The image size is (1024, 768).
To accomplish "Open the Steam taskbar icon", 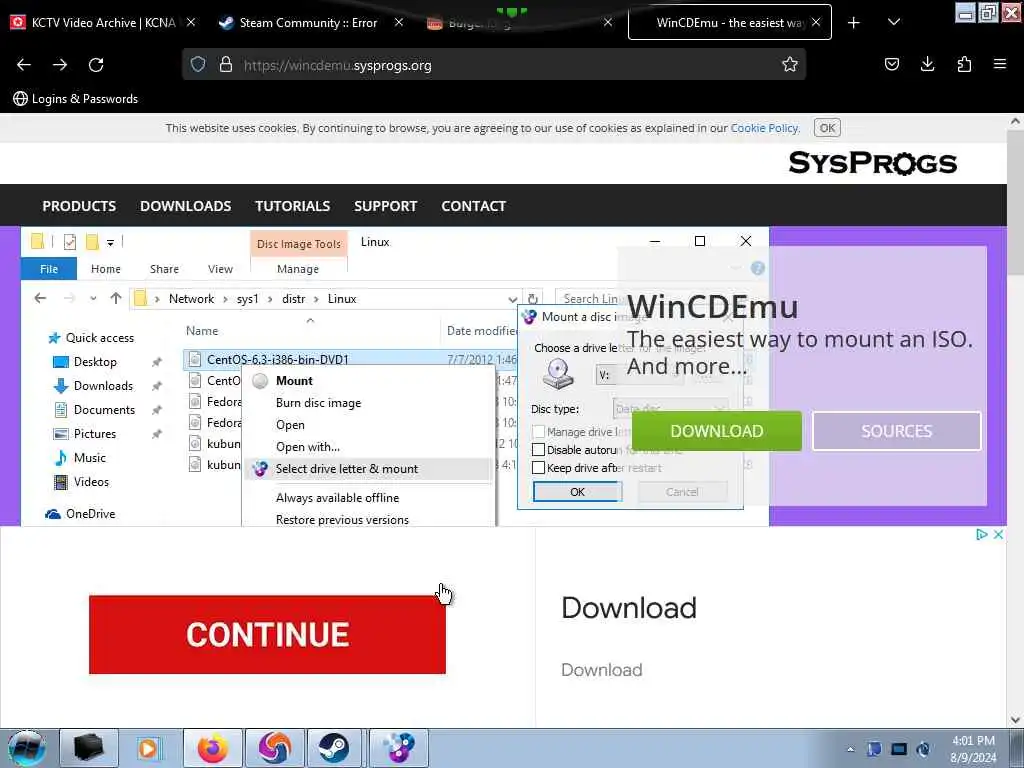I will (x=334, y=748).
